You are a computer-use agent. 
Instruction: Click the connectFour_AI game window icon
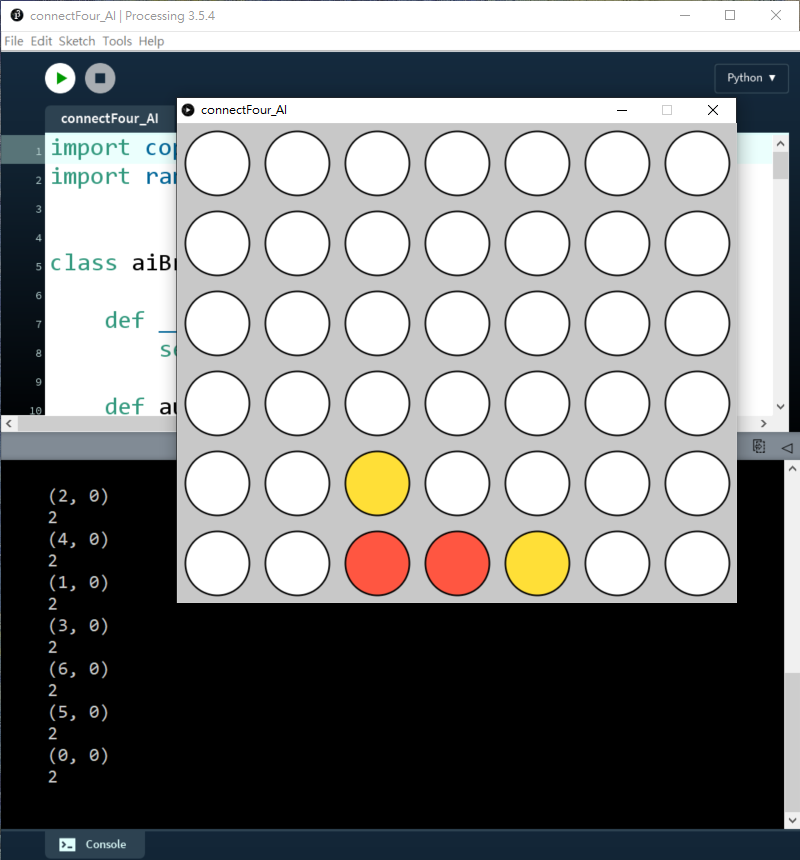click(x=188, y=110)
